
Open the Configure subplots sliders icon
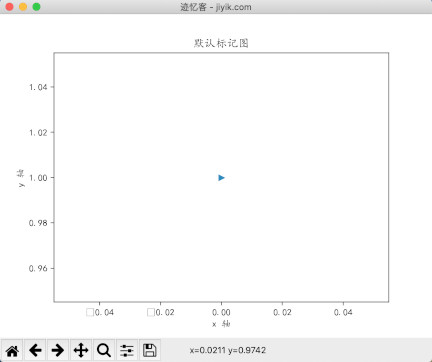point(127,350)
